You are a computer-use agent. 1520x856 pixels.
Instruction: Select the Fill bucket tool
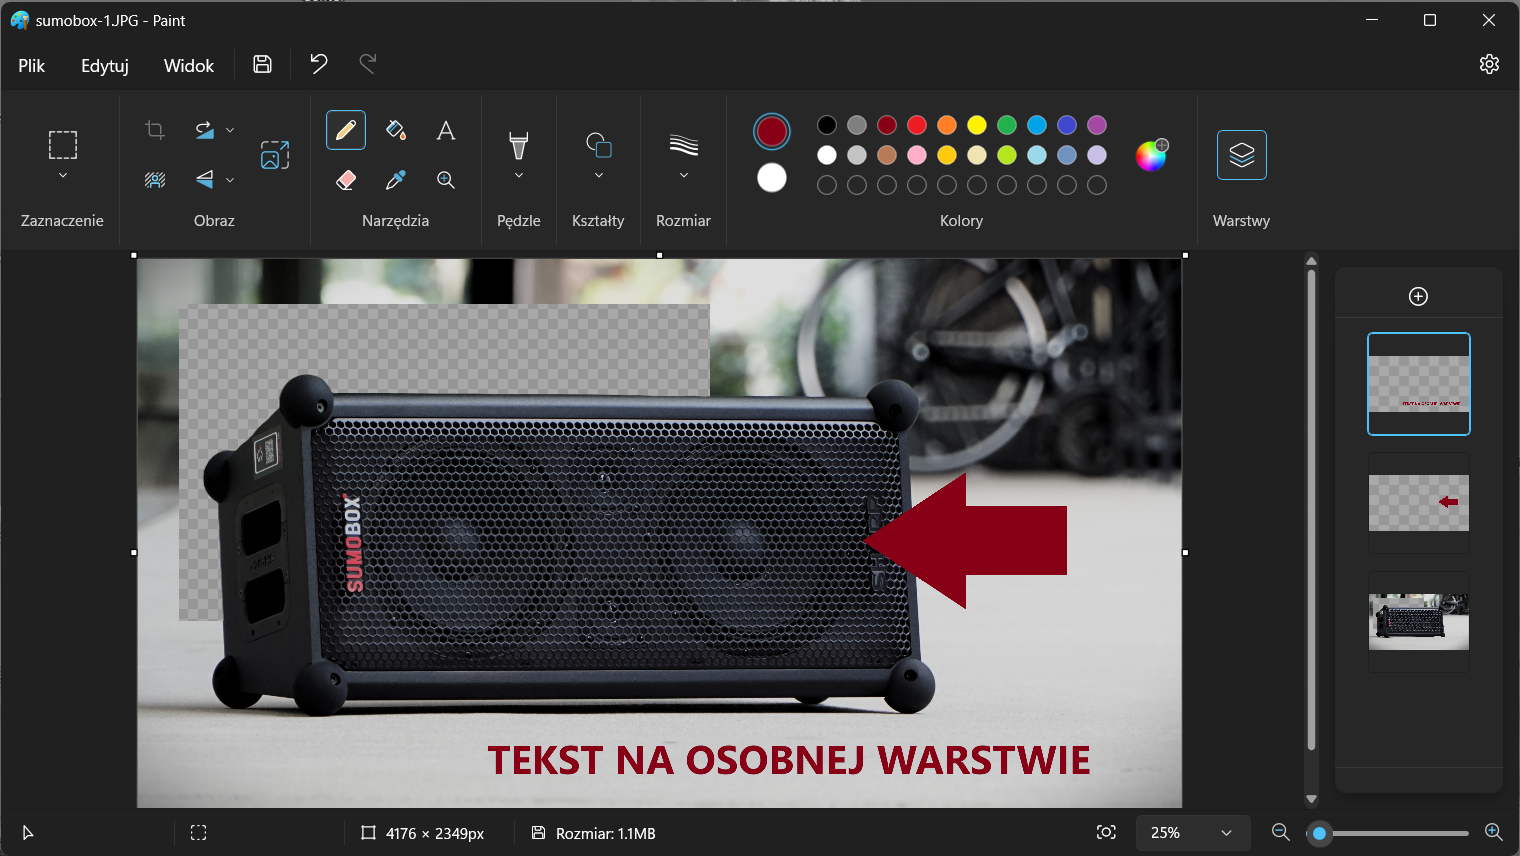point(396,130)
